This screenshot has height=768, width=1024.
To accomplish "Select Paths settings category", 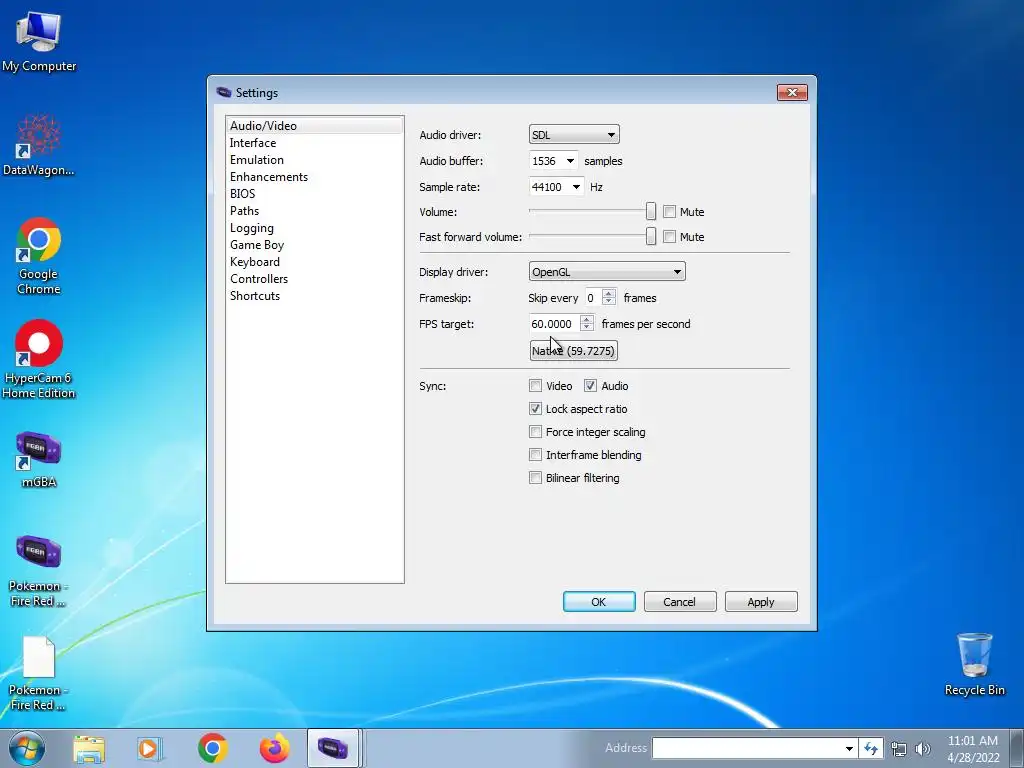I will pyautogui.click(x=315, y=210).
